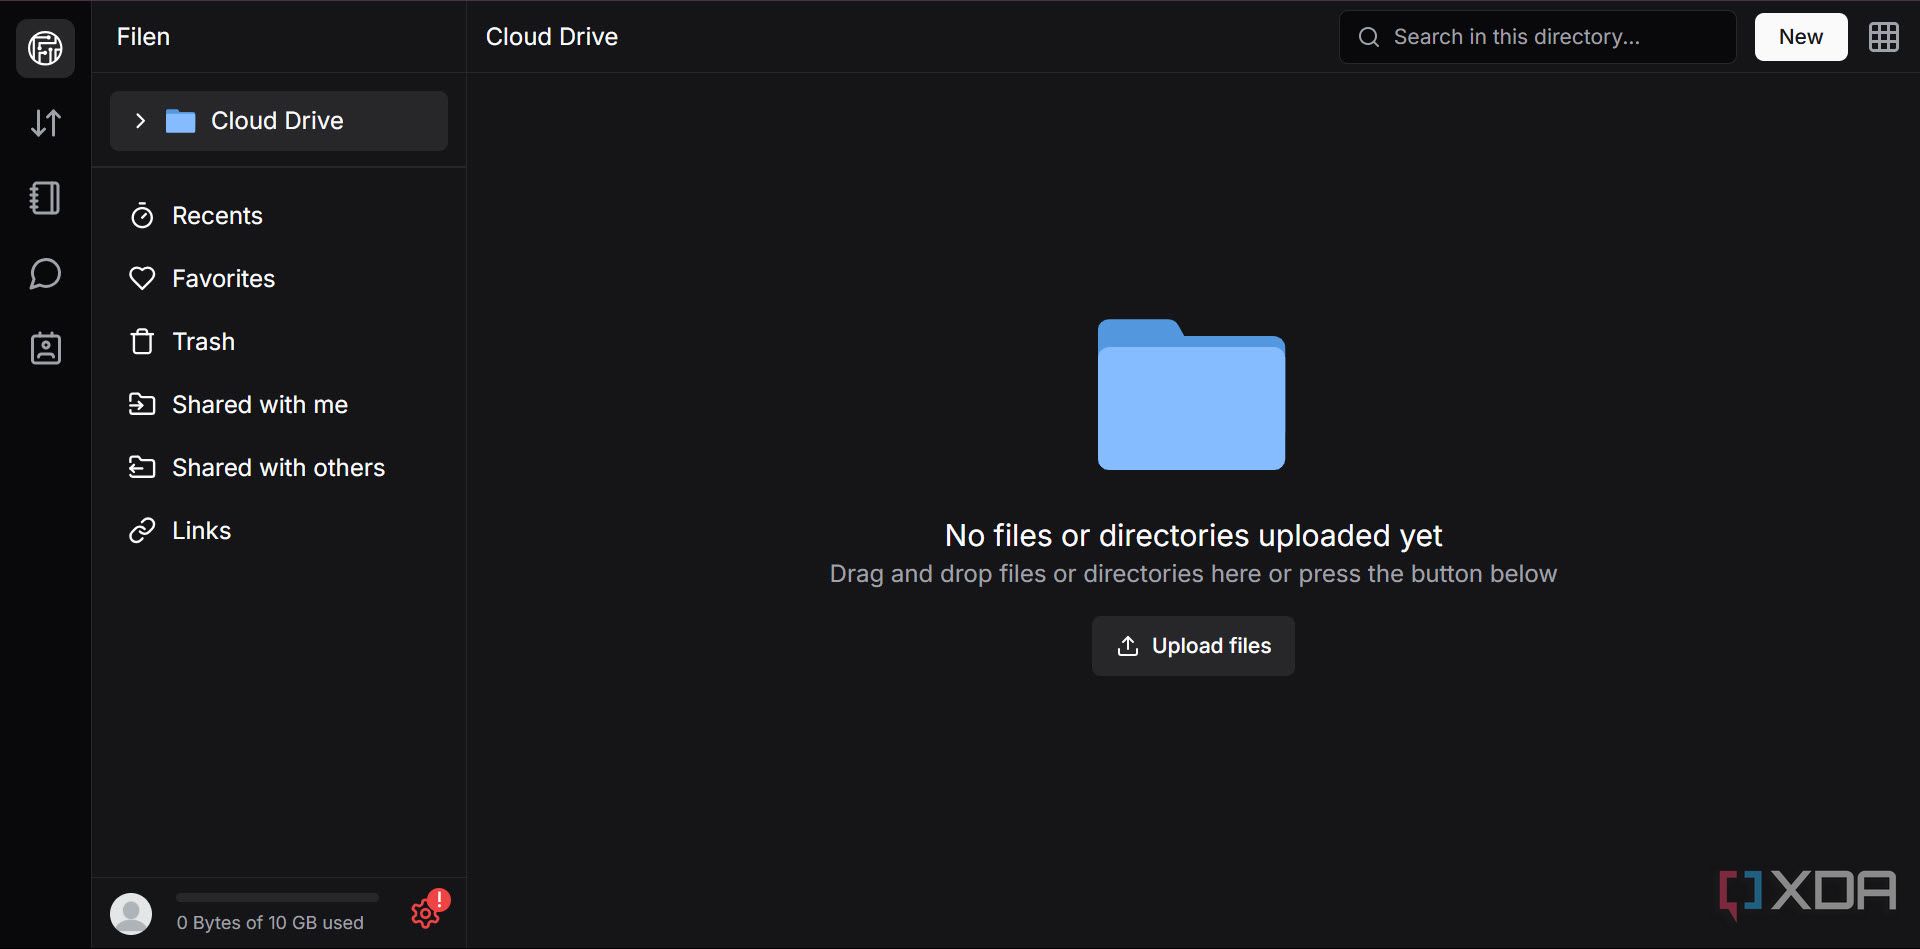Click the Cloud Drive header title
The height and width of the screenshot is (949, 1920).
[552, 37]
